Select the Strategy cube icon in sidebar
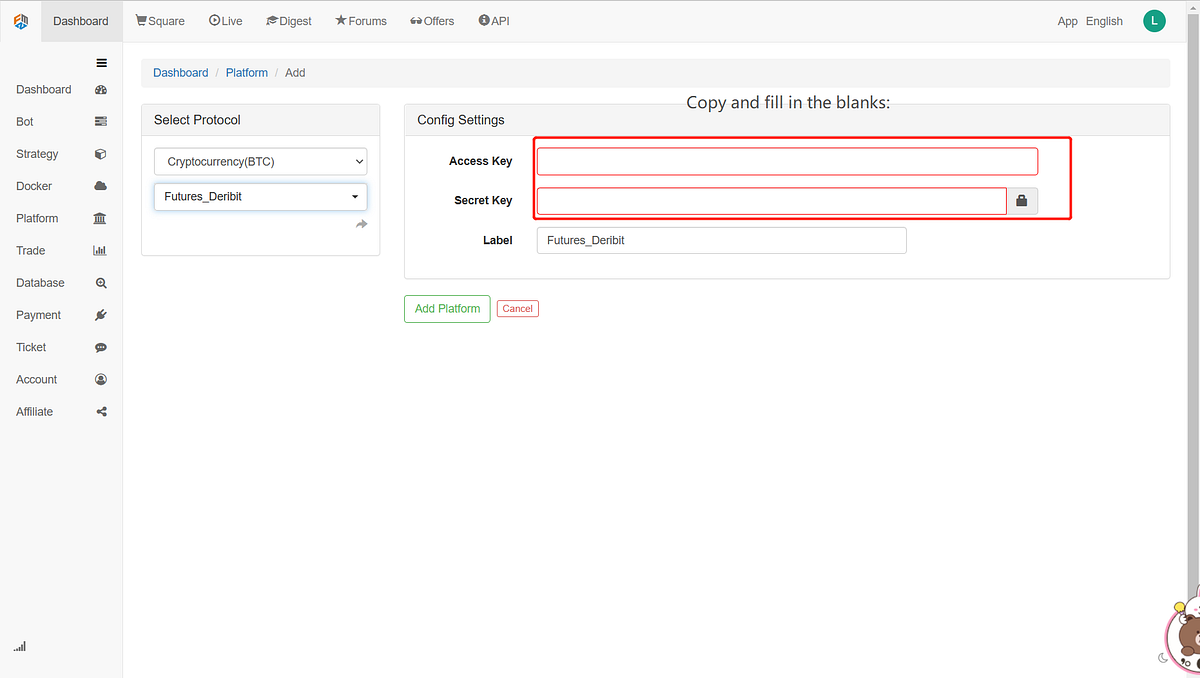 pyautogui.click(x=100, y=153)
